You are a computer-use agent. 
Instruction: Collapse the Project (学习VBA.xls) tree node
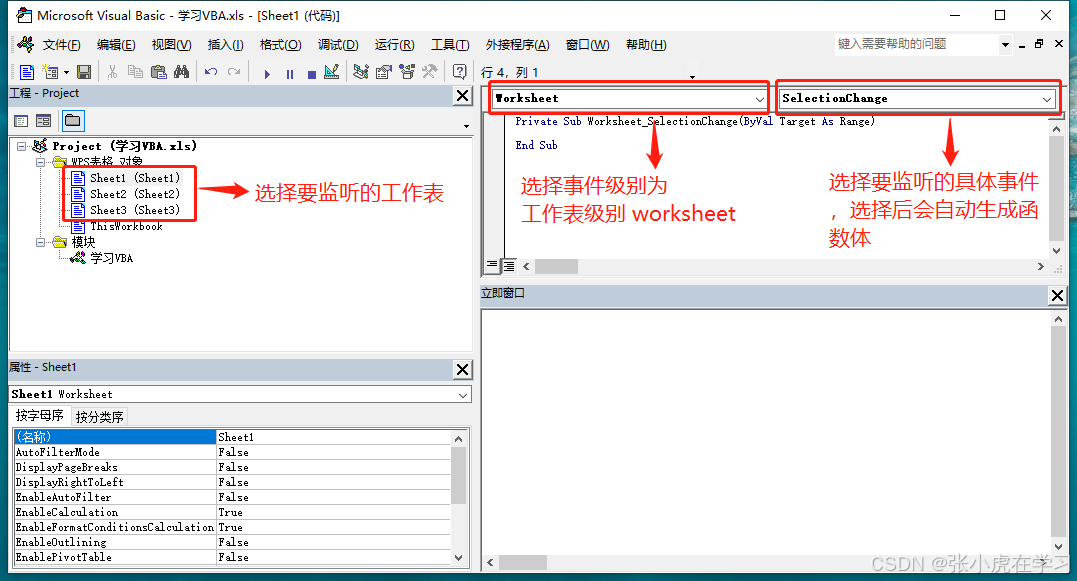click(21, 146)
